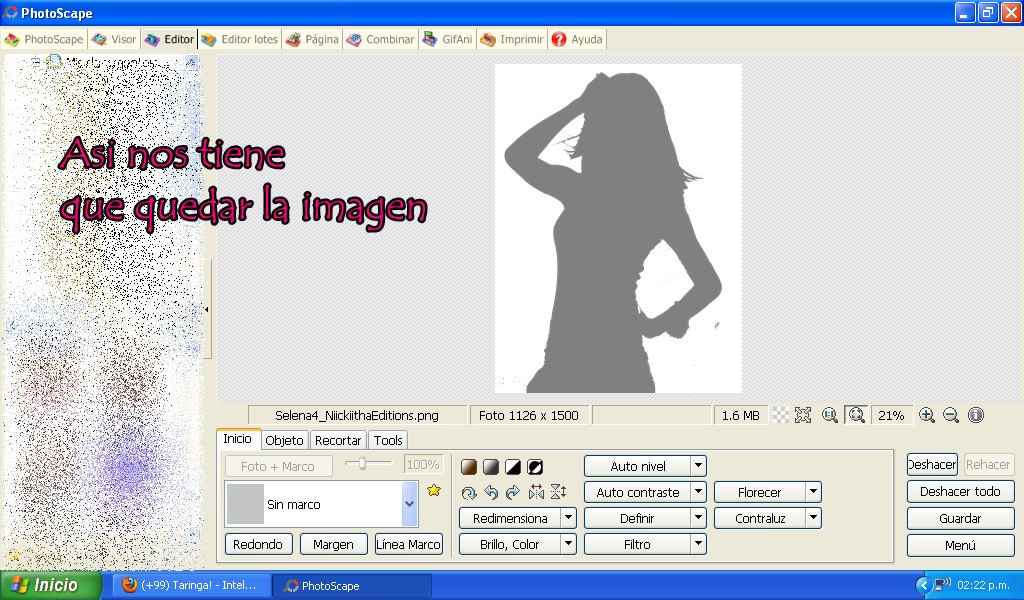1024x600 pixels.
Task: Open the Recortar tab
Action: [338, 441]
